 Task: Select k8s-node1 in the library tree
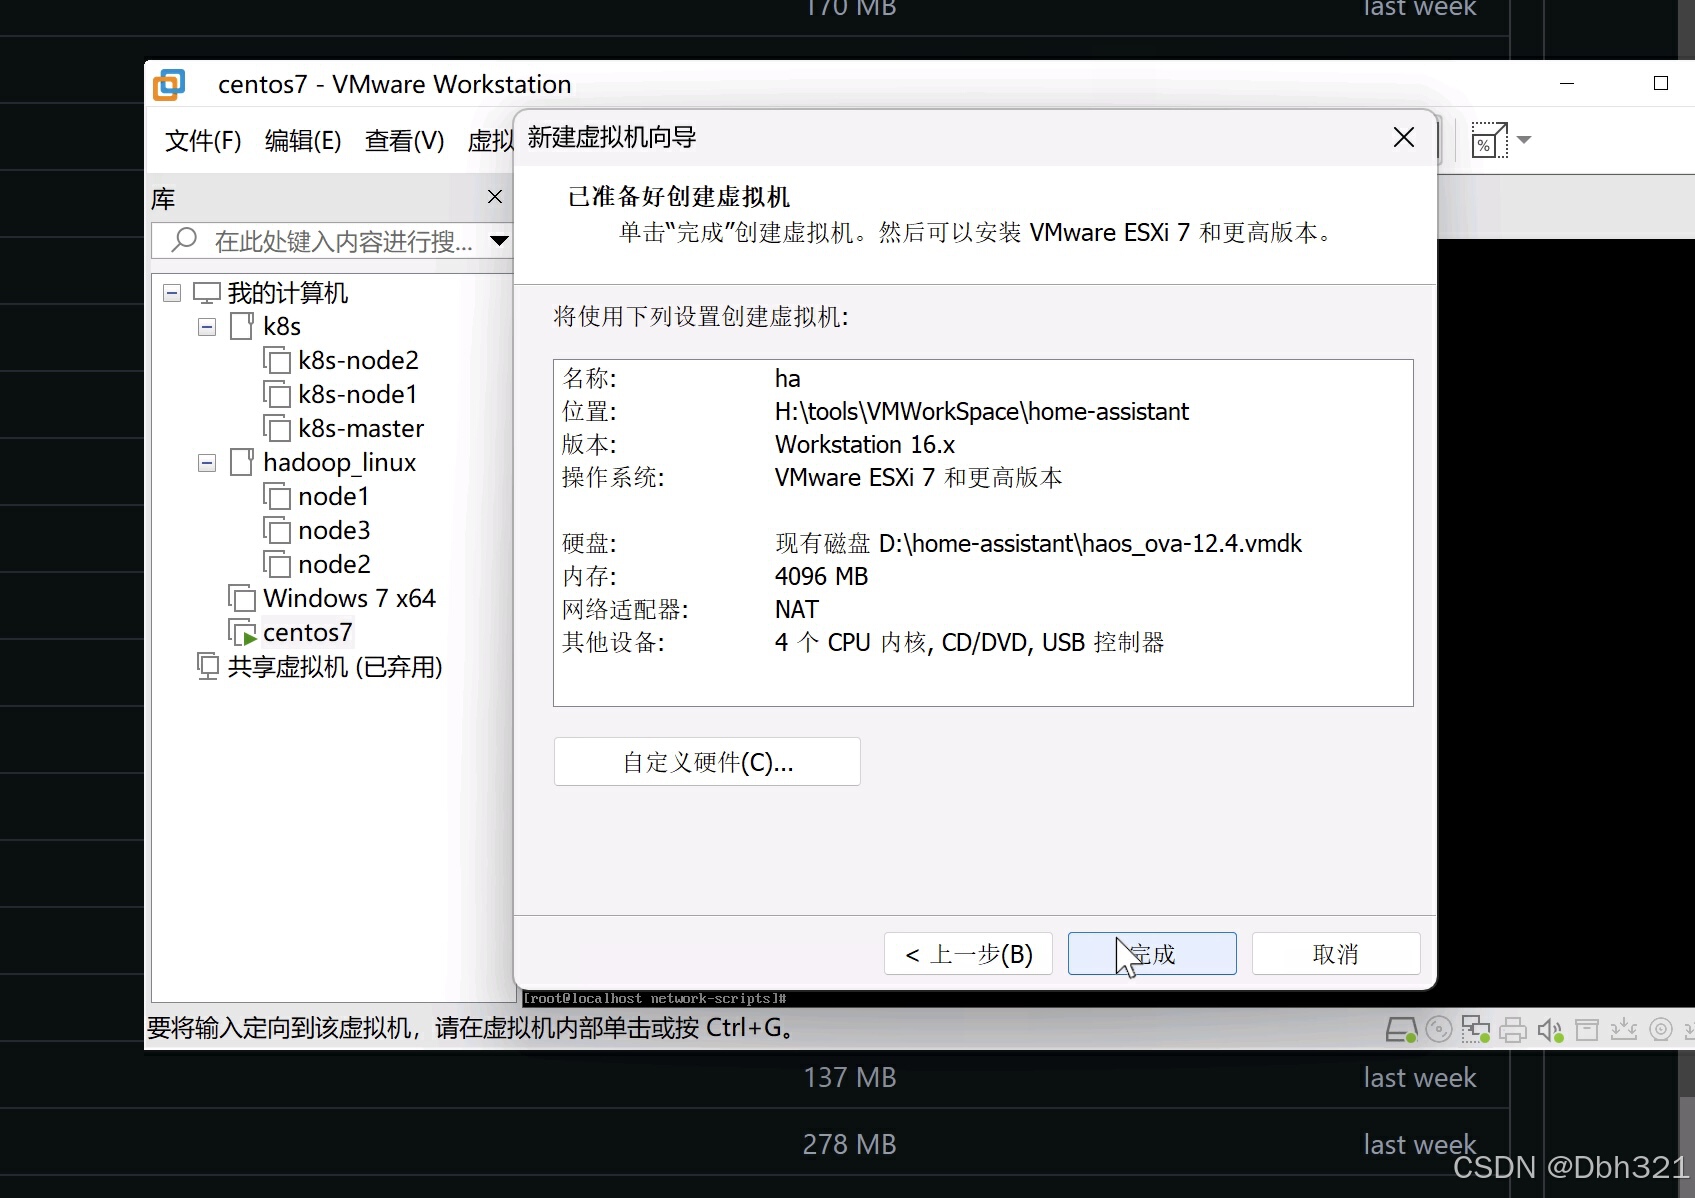coord(357,394)
